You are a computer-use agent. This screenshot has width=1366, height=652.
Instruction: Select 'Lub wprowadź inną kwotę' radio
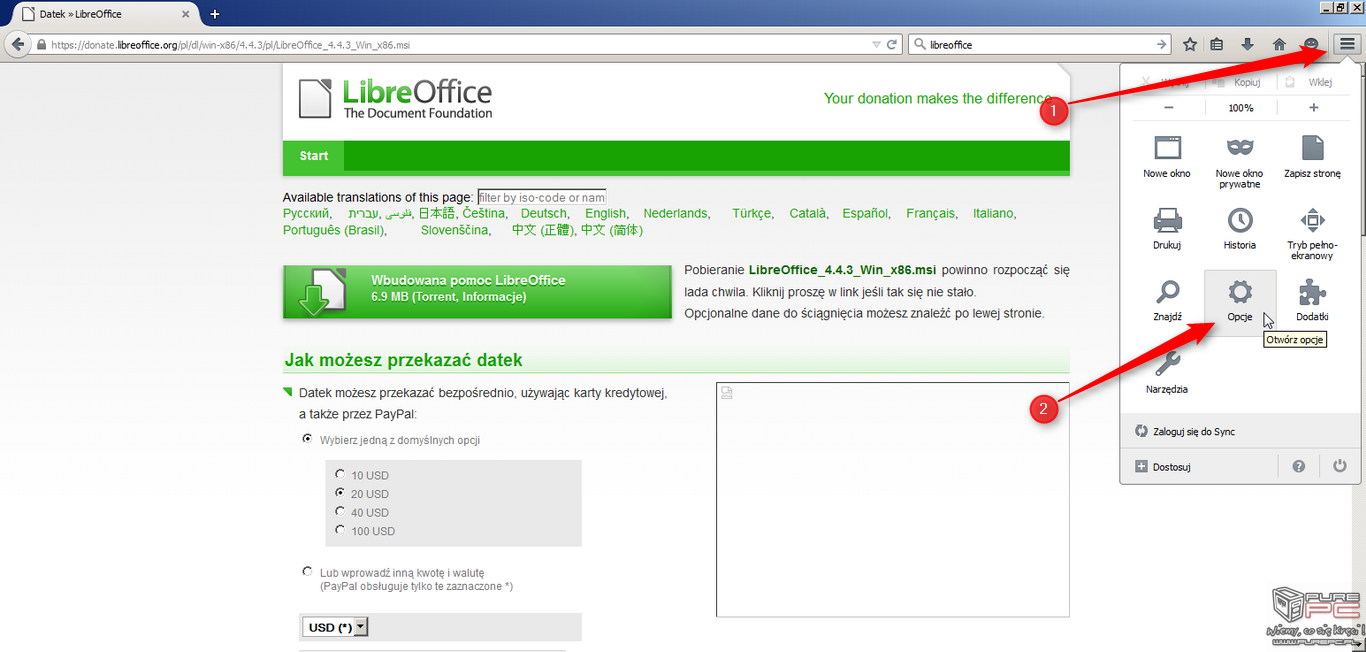(308, 572)
